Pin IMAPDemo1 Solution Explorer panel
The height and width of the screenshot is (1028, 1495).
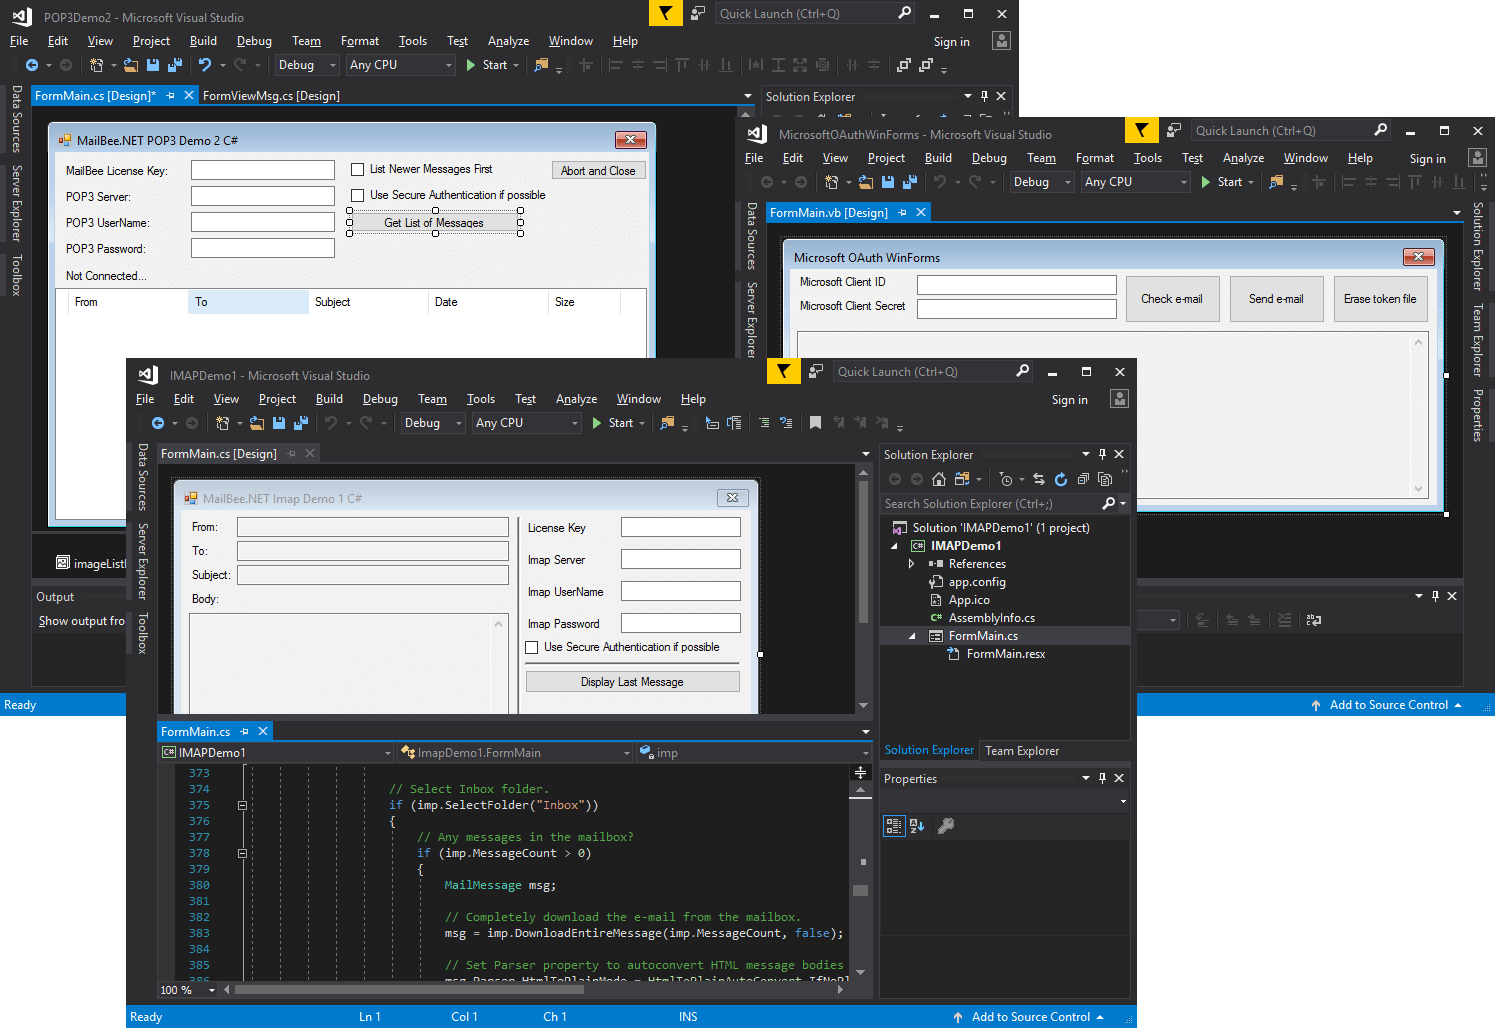pos(1102,454)
